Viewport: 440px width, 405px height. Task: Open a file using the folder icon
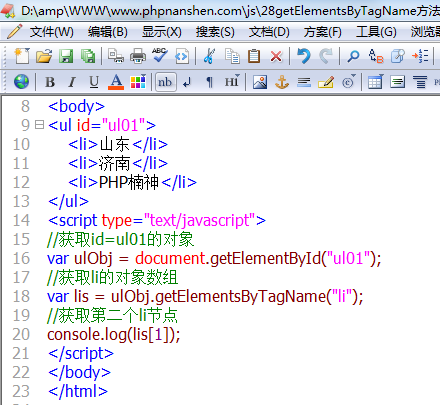point(44,56)
